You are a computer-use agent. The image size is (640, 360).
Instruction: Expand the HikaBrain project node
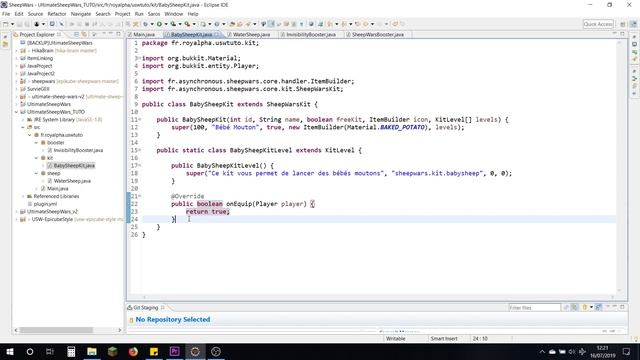pos(17,51)
